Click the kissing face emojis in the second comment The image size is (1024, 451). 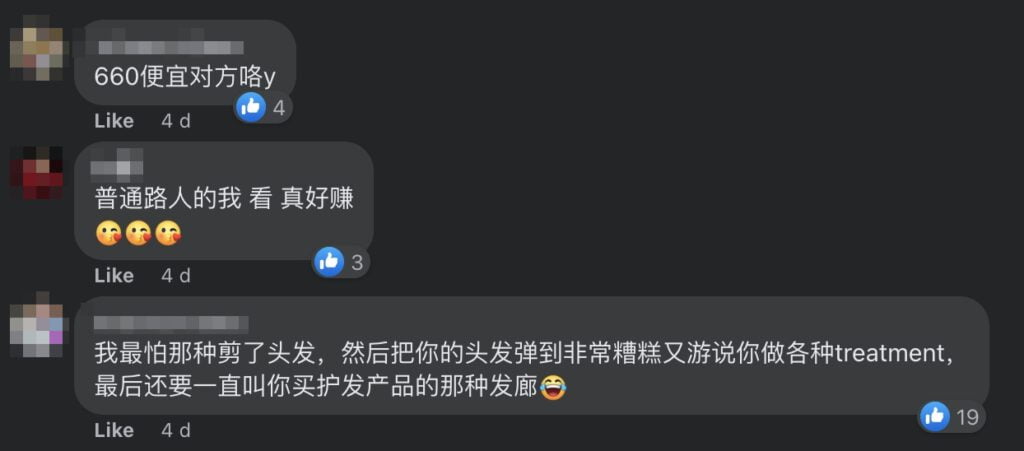(x=138, y=233)
